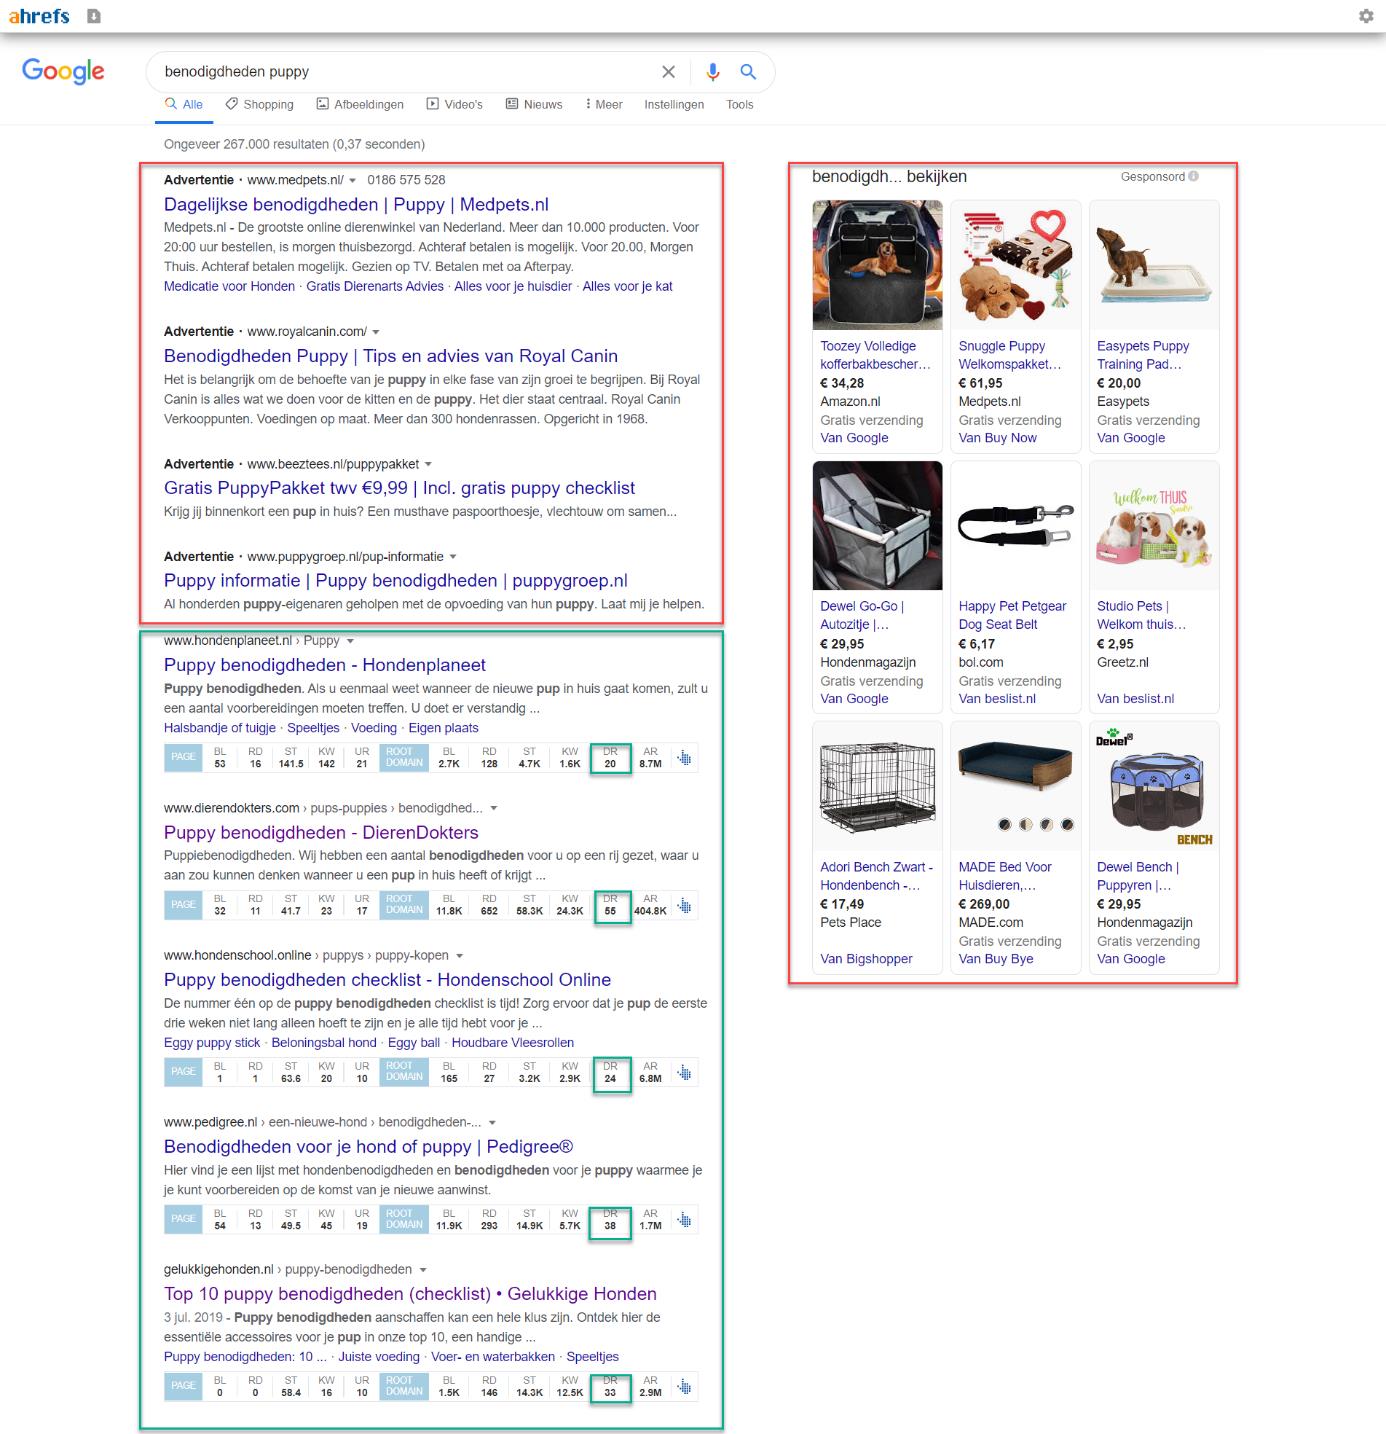Viewport: 1386px width, 1434px height.
Task: Click the blue search magnifier icon
Action: (748, 72)
